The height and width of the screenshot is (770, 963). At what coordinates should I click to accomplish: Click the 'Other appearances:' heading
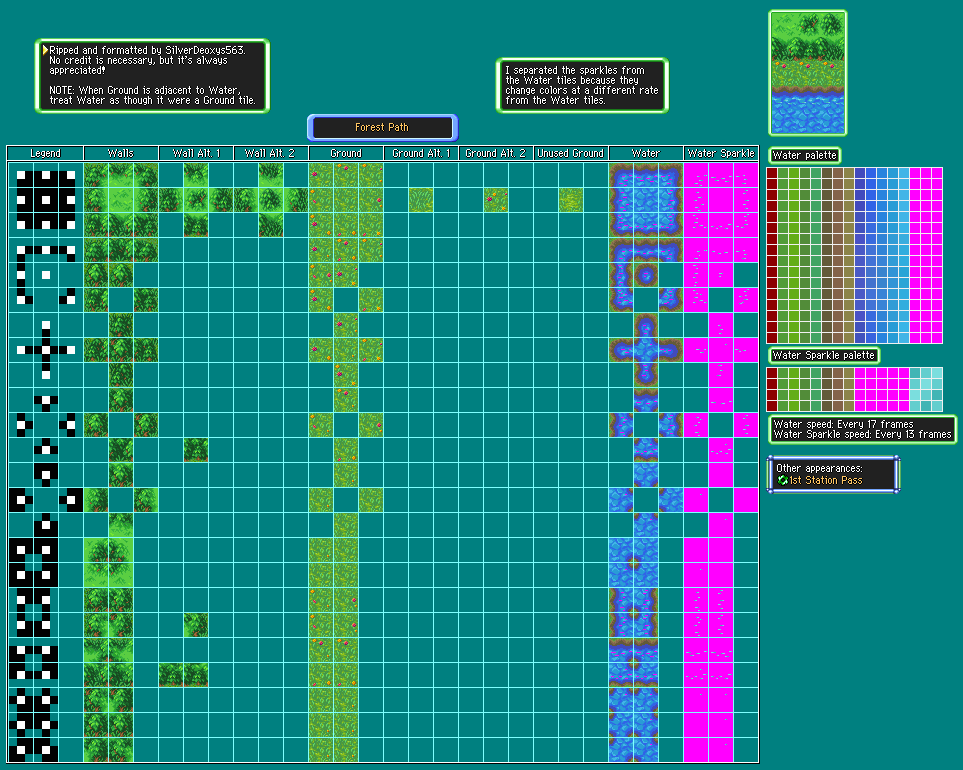point(819,468)
